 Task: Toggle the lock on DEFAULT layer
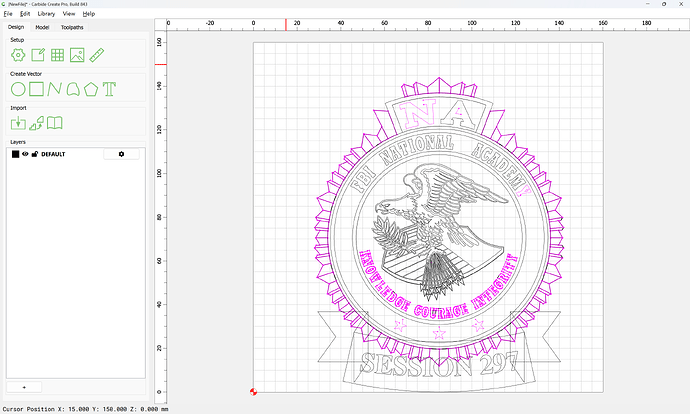35,154
